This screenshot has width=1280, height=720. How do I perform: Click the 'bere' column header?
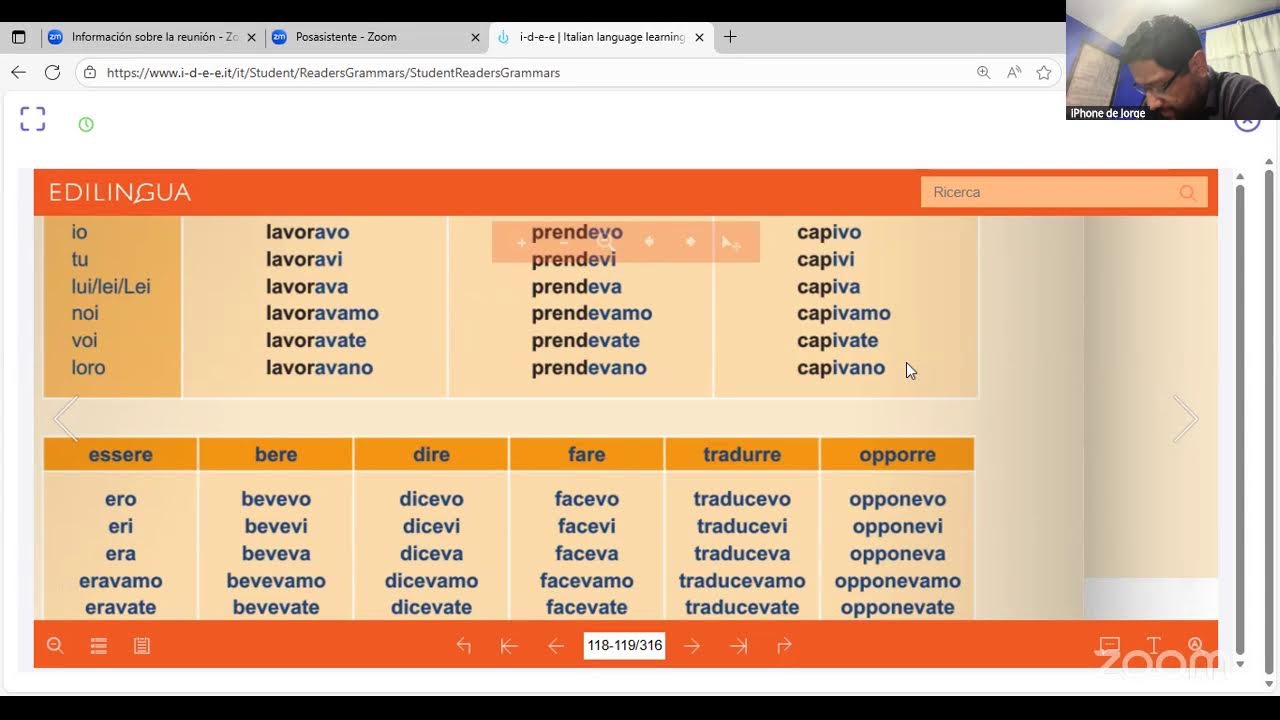pos(276,454)
